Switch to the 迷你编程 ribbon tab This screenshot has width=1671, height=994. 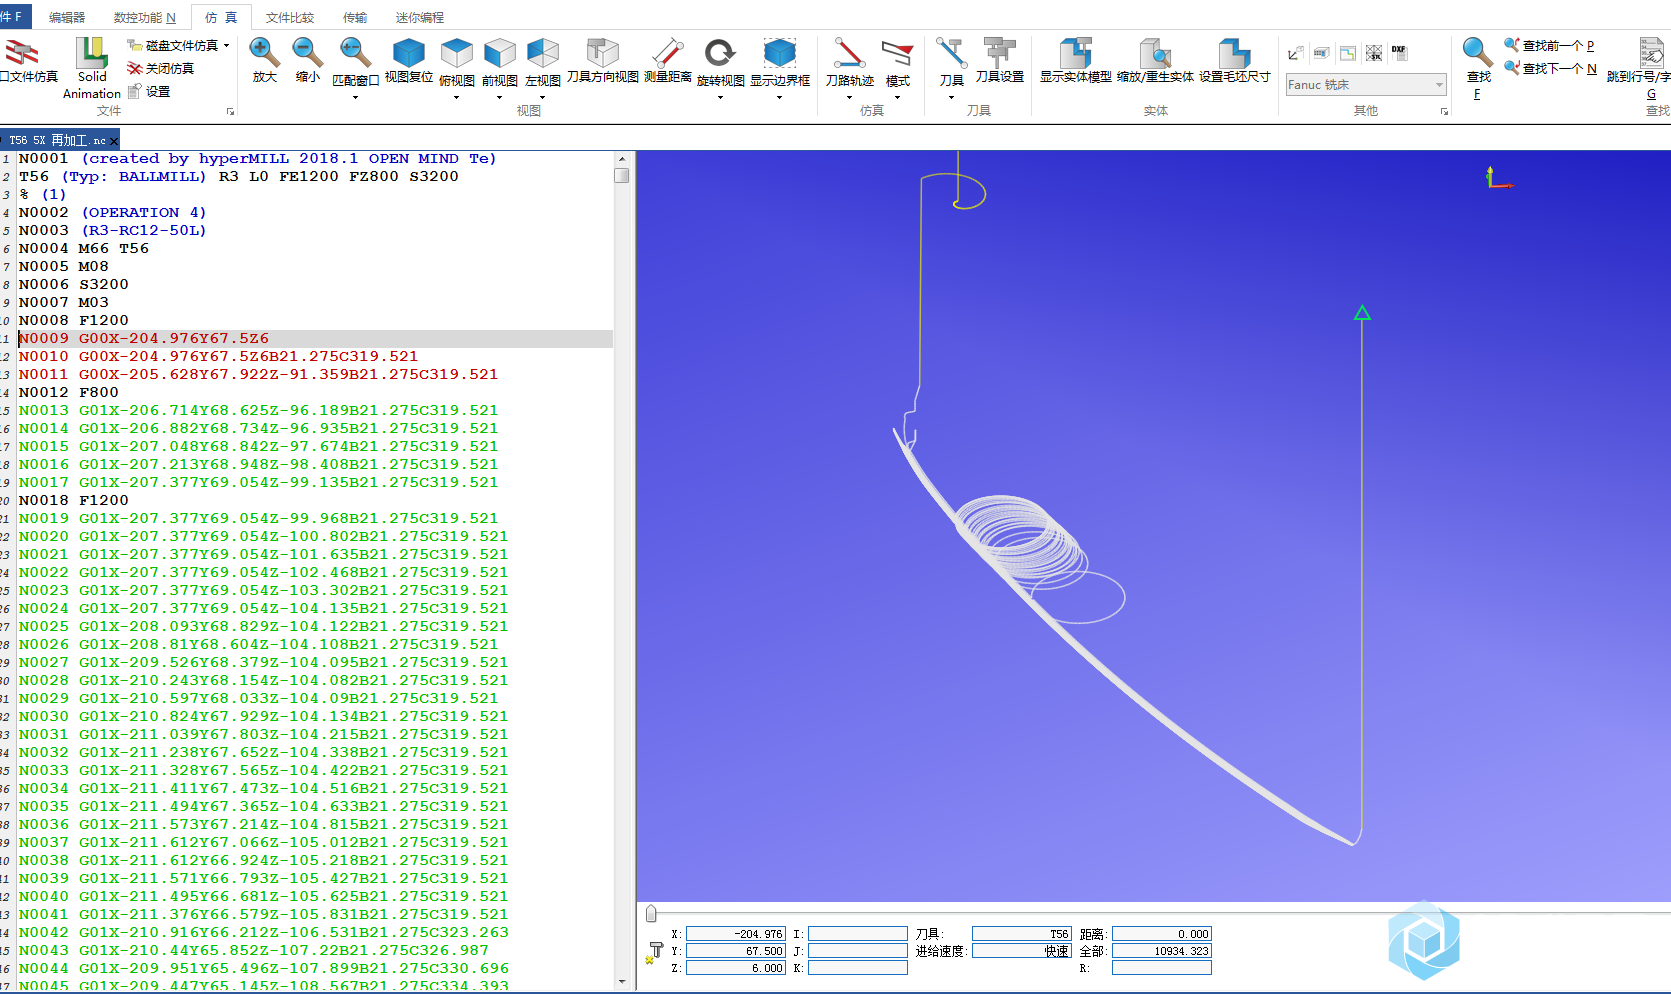pos(420,18)
